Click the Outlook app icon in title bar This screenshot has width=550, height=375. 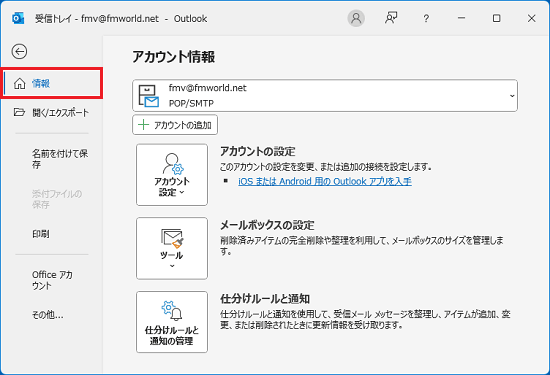tap(18, 18)
